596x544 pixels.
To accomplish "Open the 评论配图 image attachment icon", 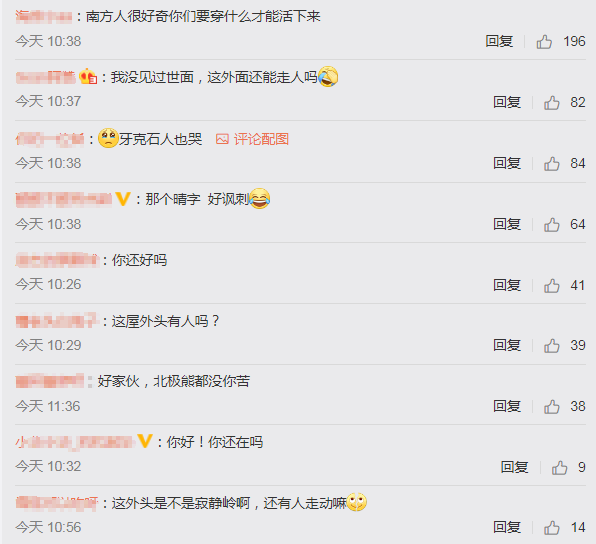I will click(x=222, y=139).
